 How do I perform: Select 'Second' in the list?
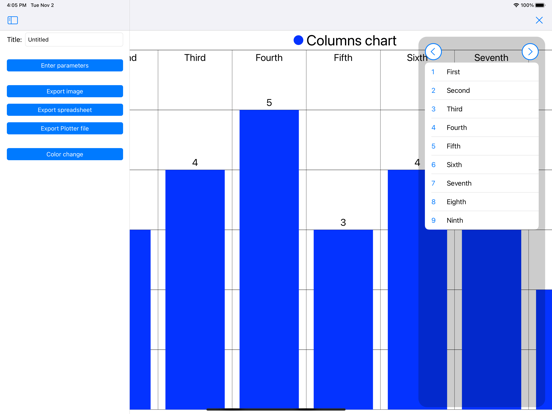[482, 90]
